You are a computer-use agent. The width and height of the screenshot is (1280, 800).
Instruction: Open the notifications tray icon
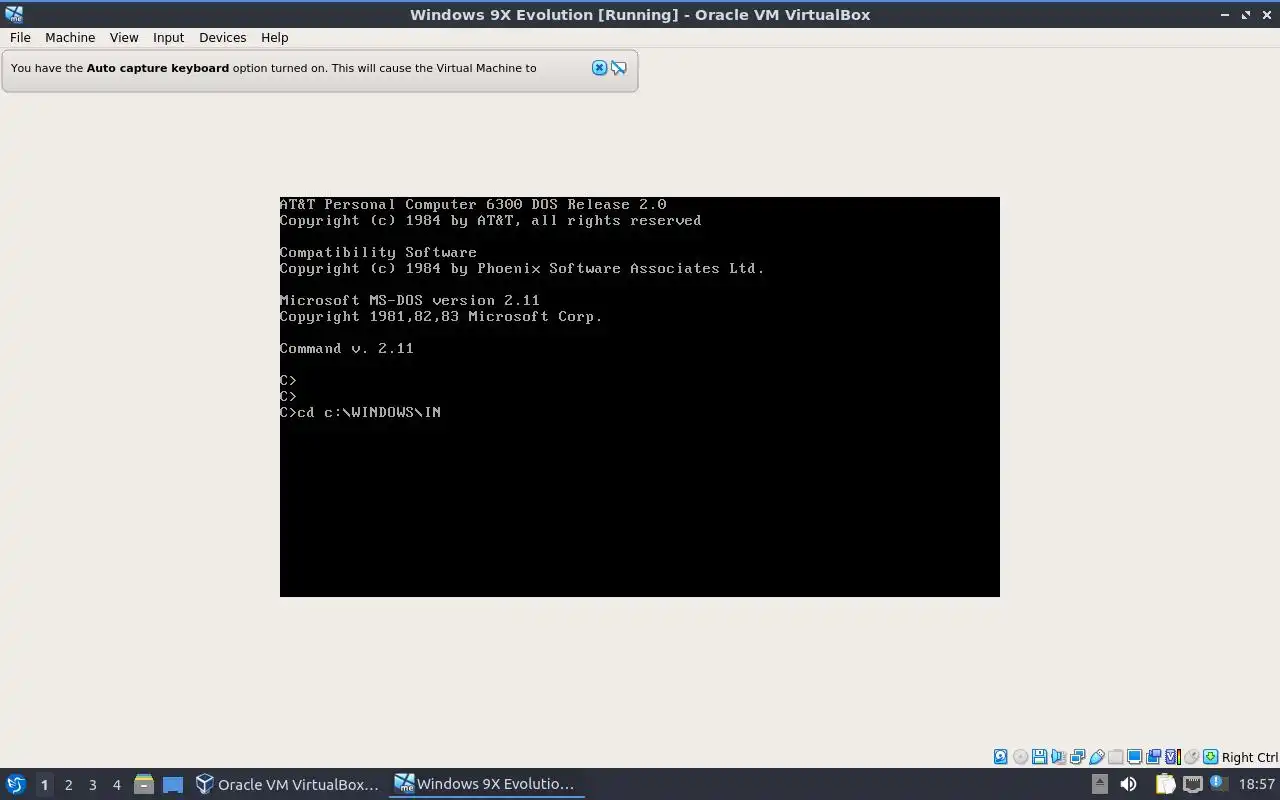[1219, 784]
